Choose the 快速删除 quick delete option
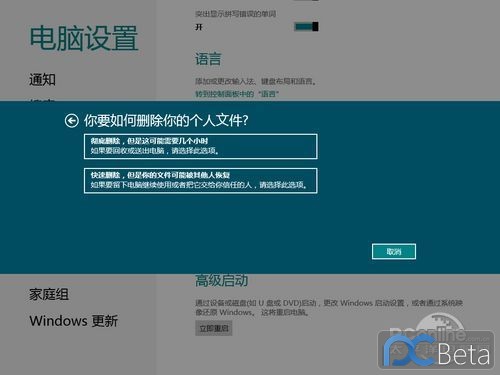This screenshot has height=375, width=500. pyautogui.click(x=200, y=181)
